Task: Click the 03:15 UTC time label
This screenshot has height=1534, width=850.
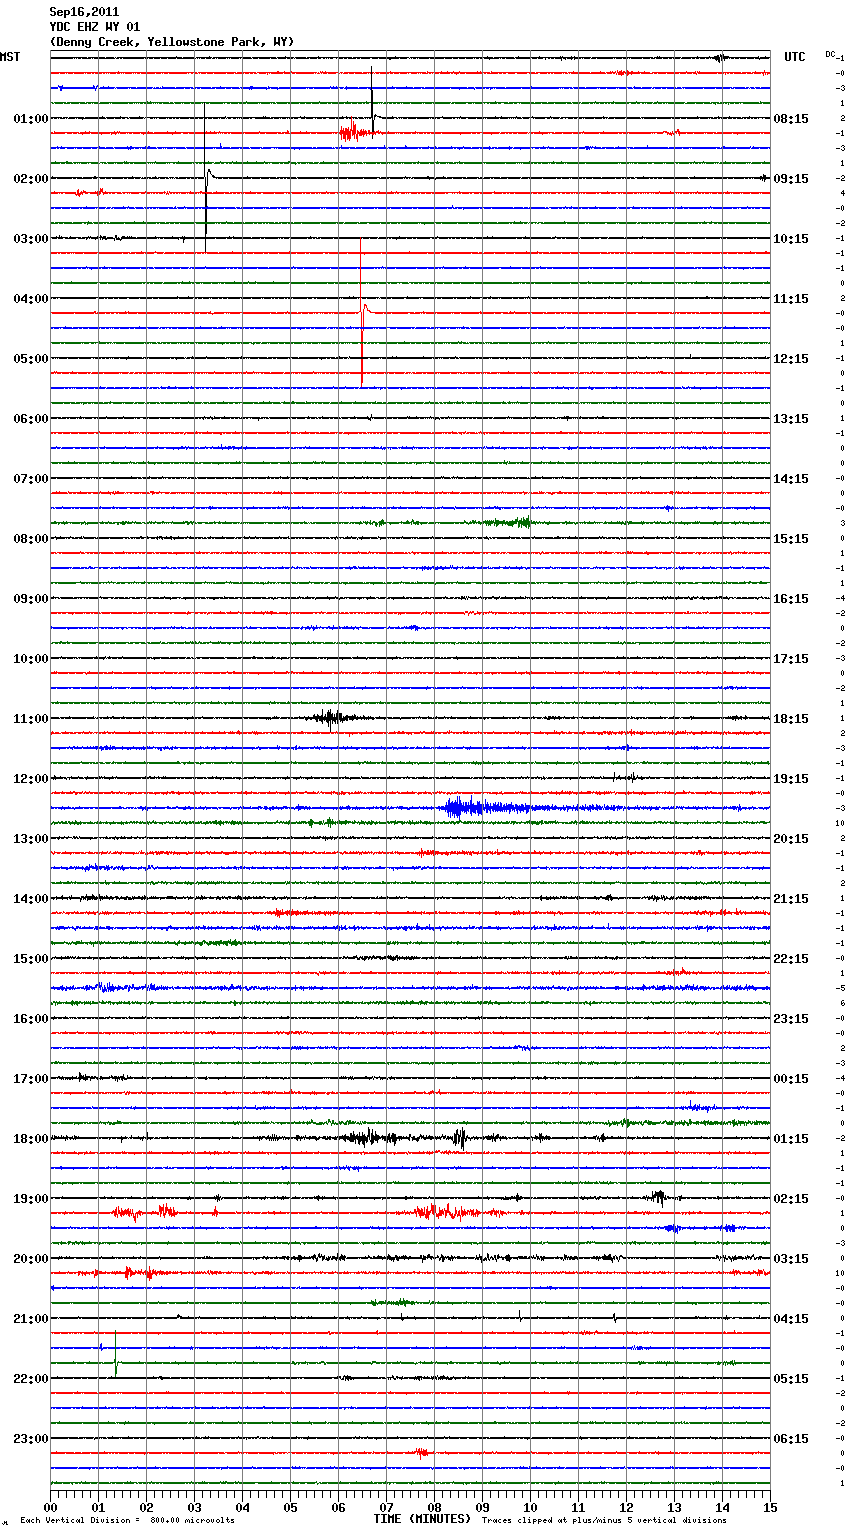Action: 791,1259
